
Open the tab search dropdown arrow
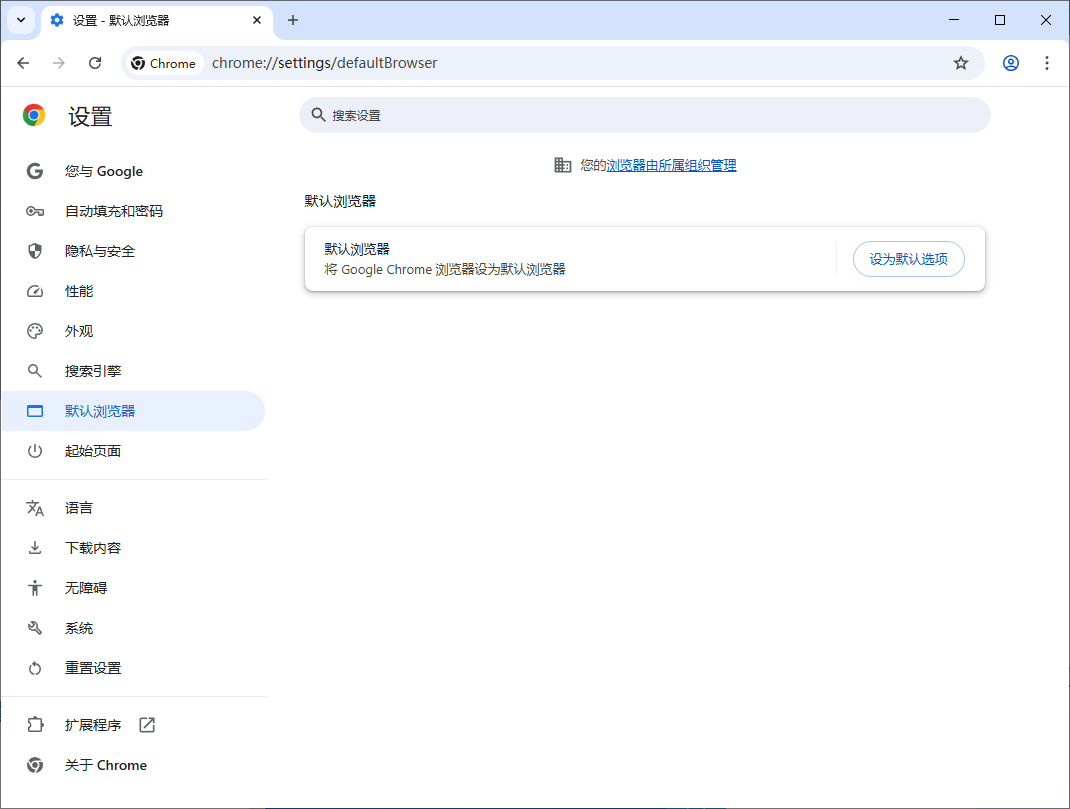21,20
